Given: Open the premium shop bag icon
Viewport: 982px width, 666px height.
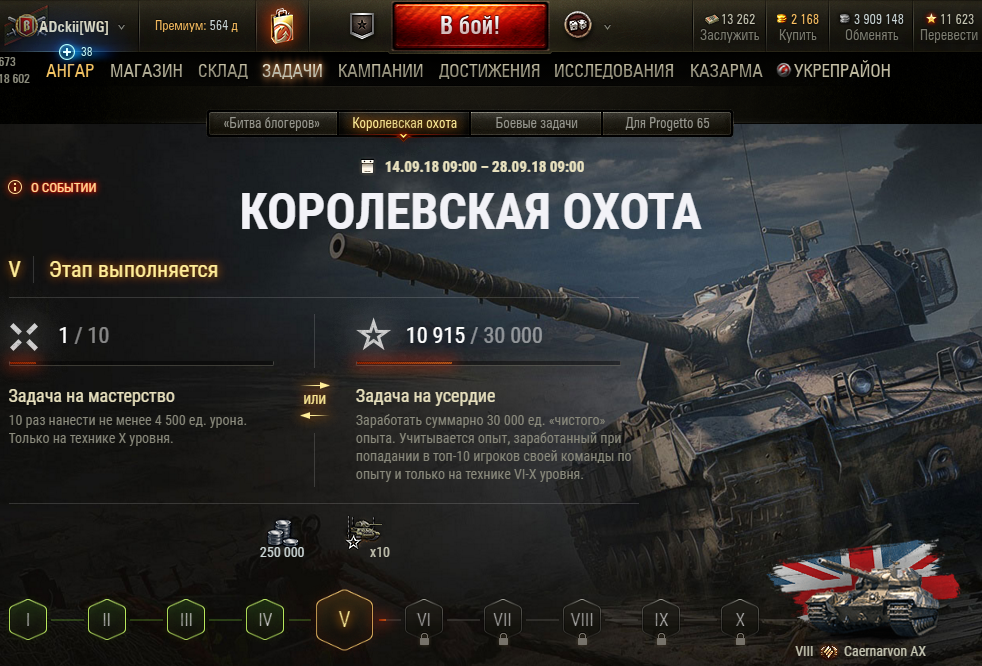Looking at the screenshot, I should pyautogui.click(x=282, y=26).
